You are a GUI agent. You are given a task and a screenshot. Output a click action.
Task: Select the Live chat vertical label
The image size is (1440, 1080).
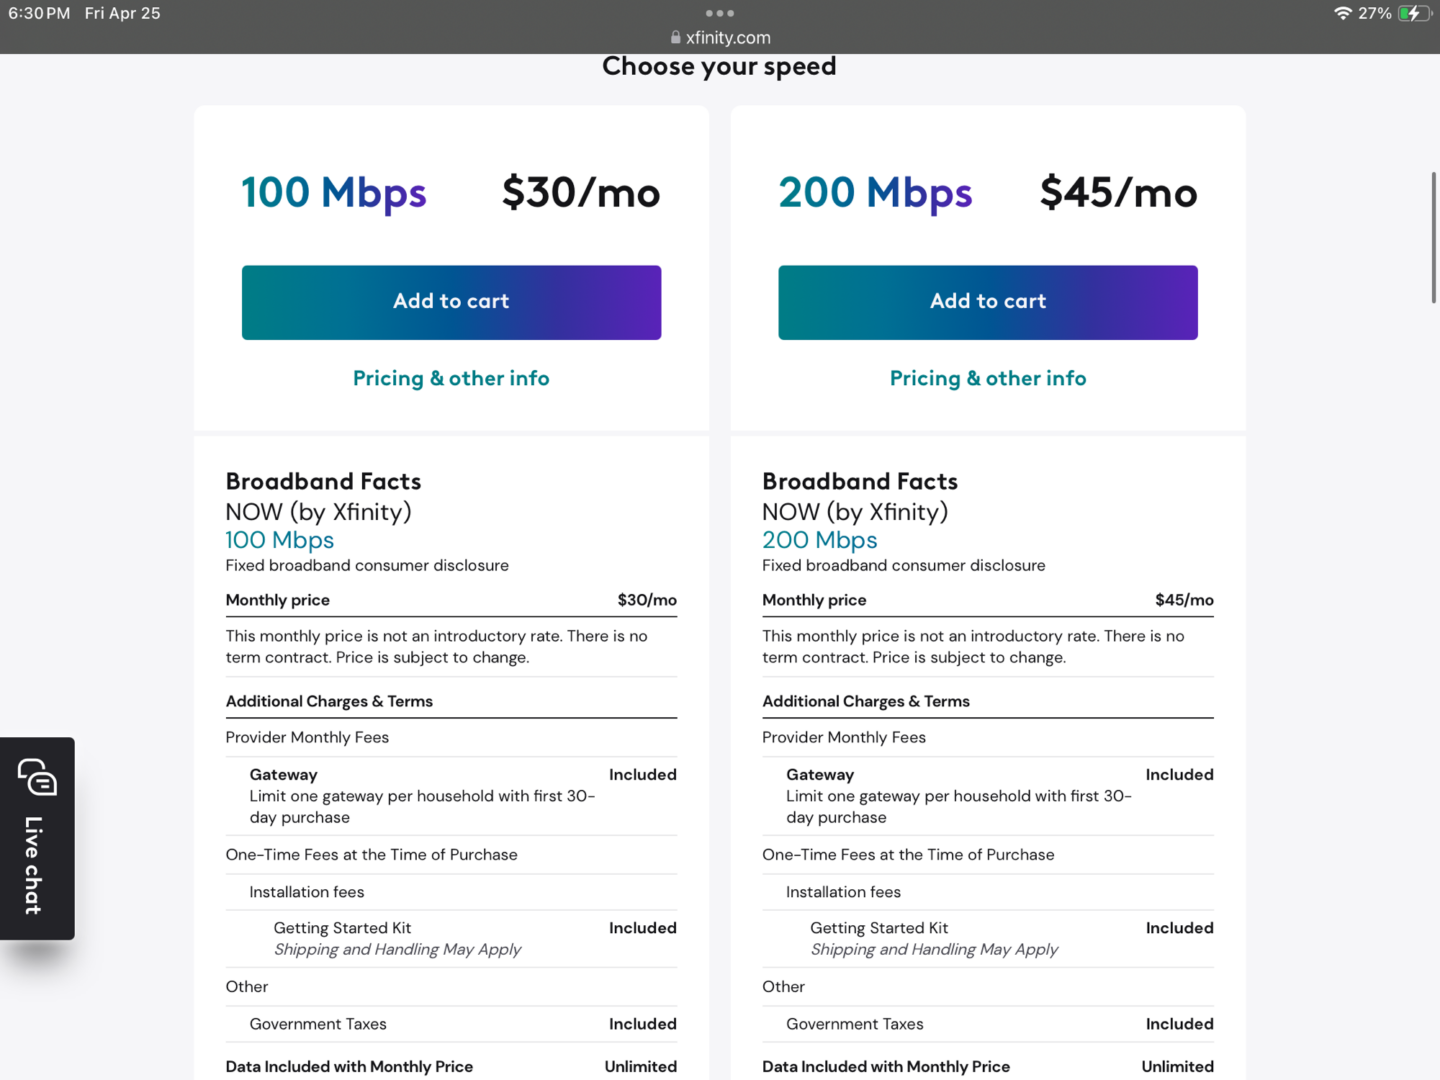click(x=33, y=865)
